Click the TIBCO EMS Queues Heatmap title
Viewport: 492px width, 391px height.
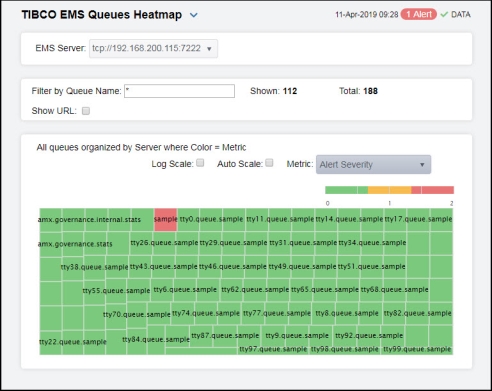[102, 15]
